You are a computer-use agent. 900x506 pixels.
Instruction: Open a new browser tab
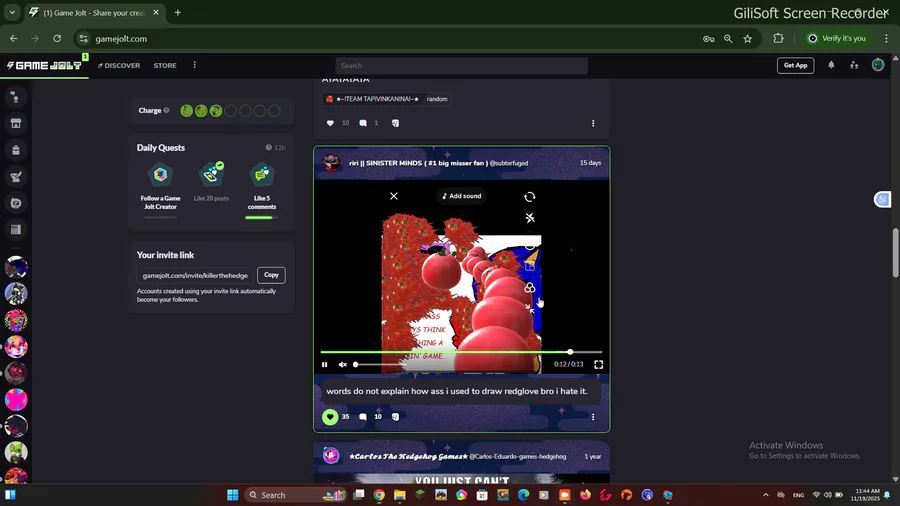pyautogui.click(x=178, y=13)
